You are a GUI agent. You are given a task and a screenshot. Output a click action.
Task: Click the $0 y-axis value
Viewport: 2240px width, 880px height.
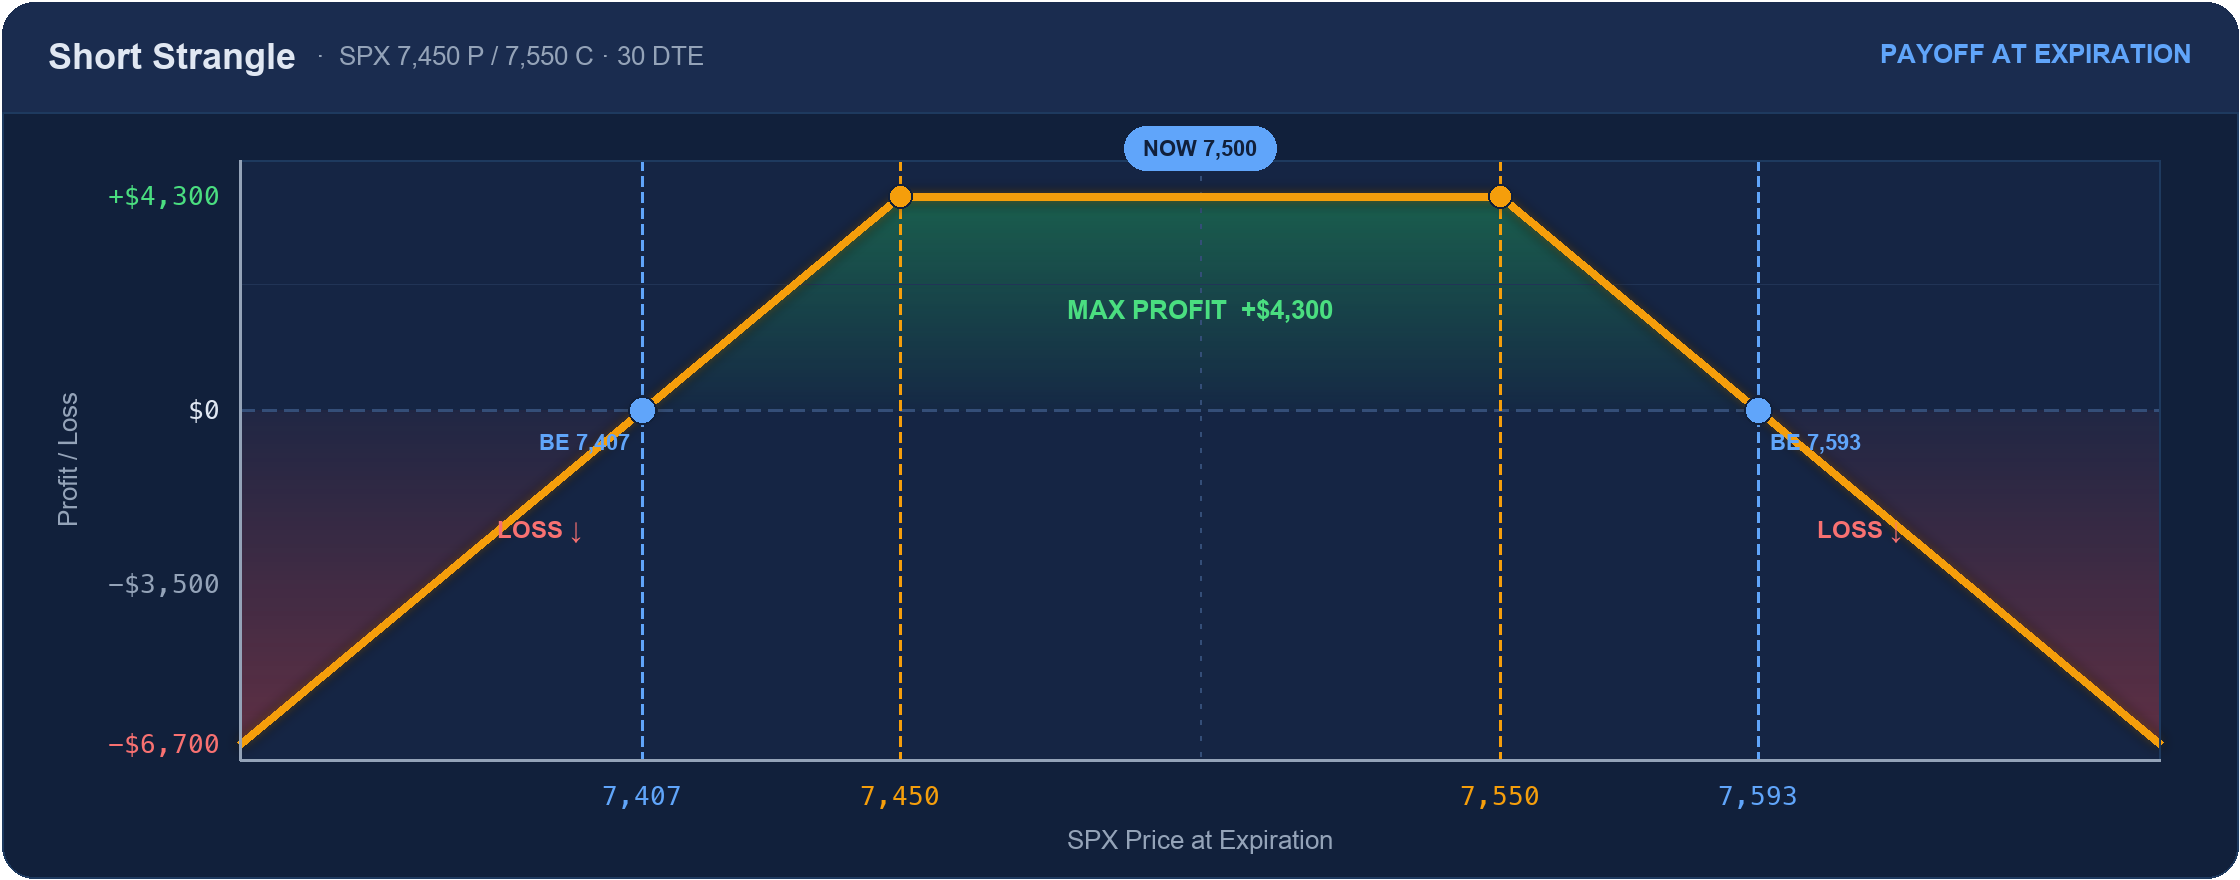coord(204,410)
